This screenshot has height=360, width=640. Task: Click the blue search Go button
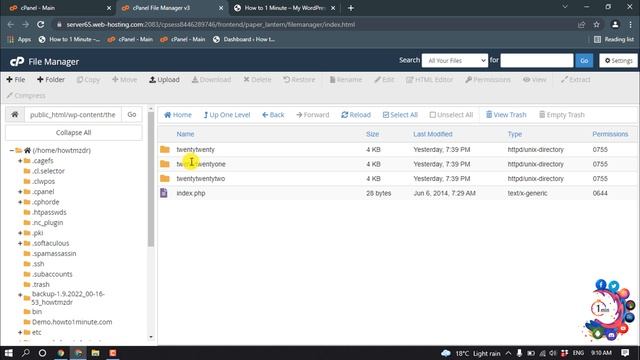pyautogui.click(x=584, y=60)
